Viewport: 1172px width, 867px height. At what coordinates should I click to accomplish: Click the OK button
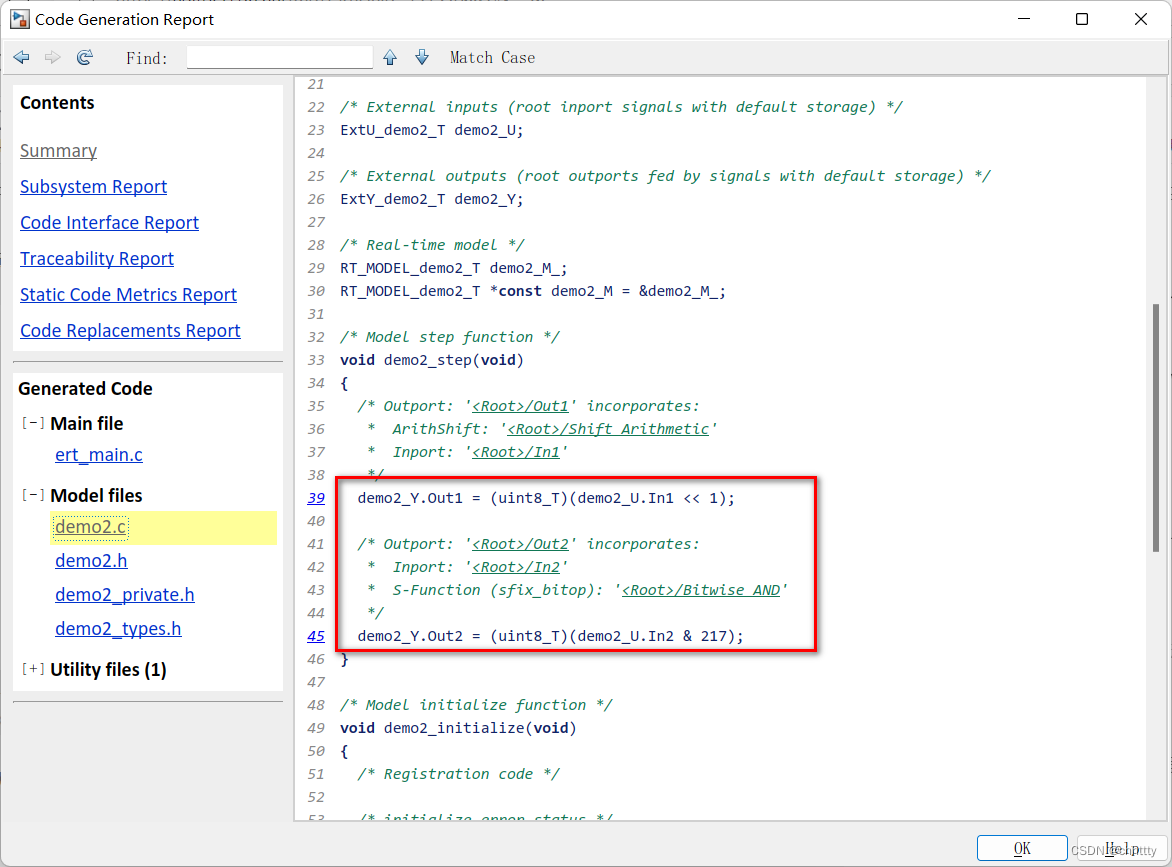1022,848
